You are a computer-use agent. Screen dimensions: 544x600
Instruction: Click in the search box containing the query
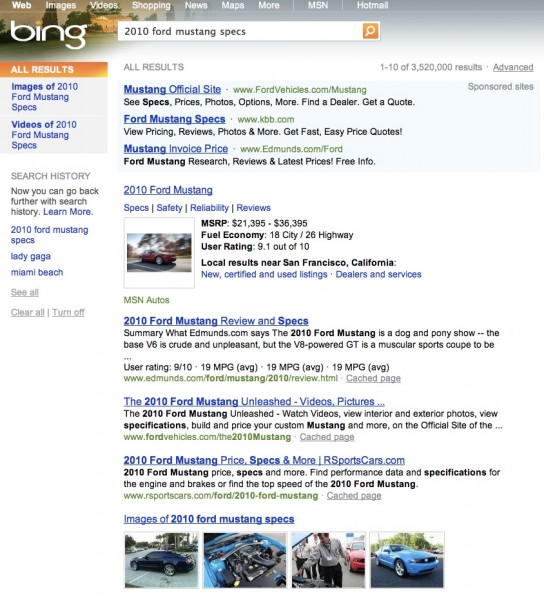point(240,31)
